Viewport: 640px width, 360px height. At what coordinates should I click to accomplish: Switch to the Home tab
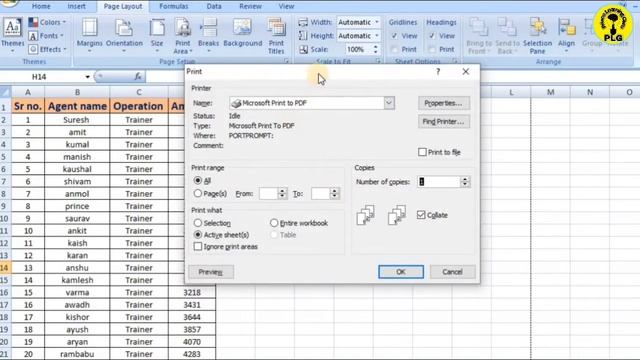tap(41, 6)
